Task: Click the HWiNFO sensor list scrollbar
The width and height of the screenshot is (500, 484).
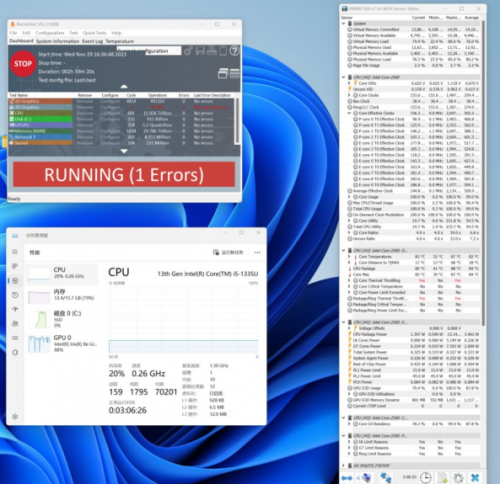Action: 483,173
